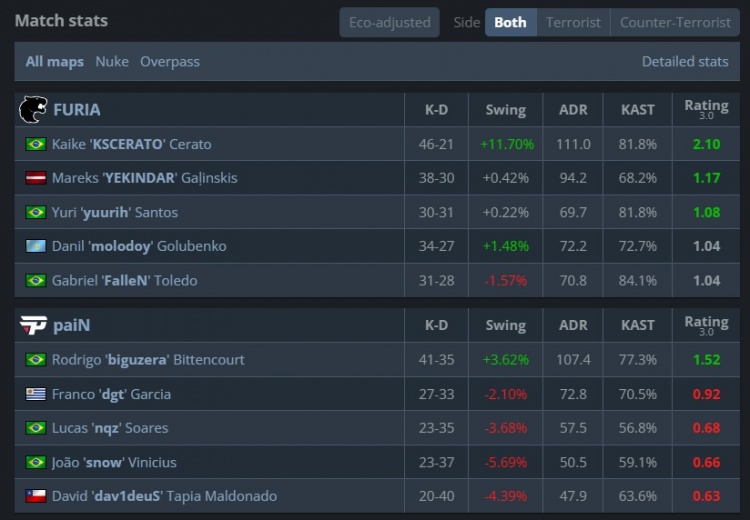The image size is (750, 520).
Task: Click the Uruguay flag beside dgt
Action: coord(36,394)
